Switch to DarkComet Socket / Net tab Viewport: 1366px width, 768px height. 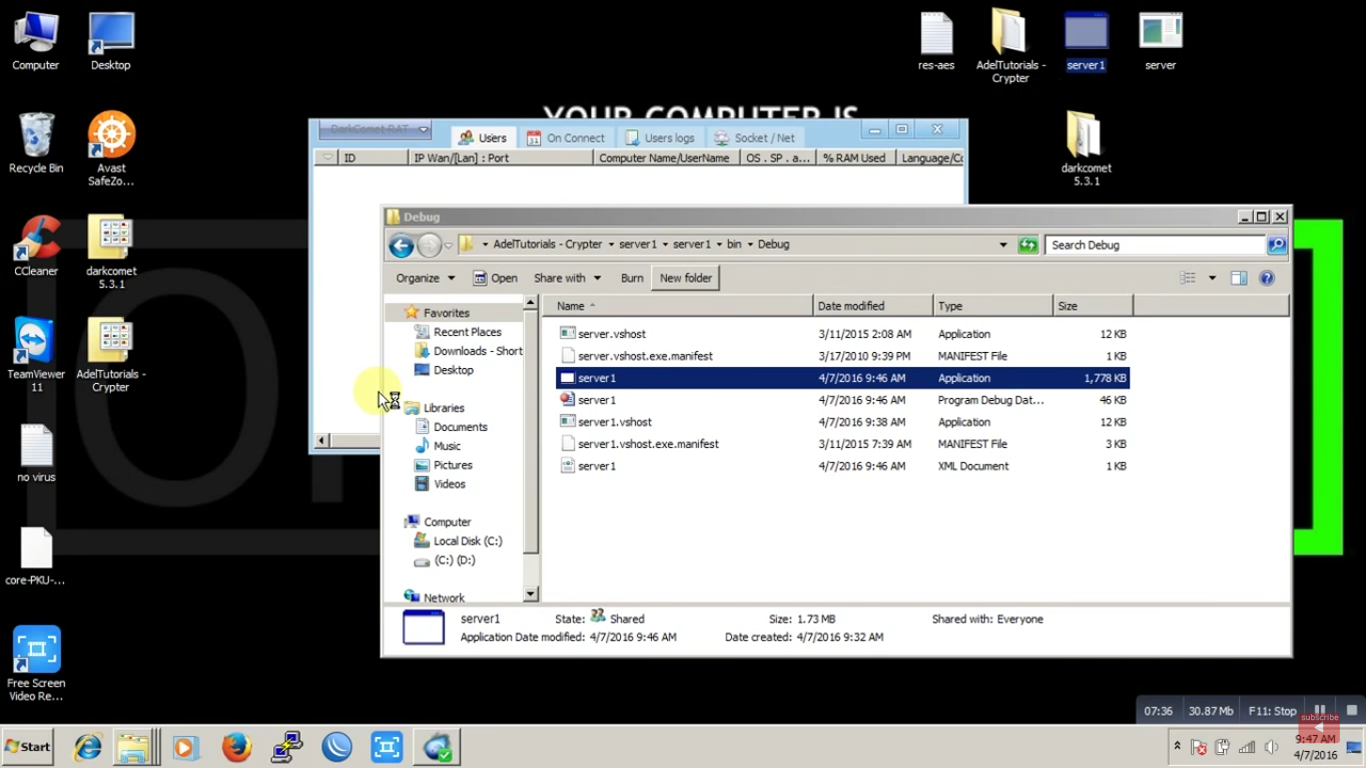756,138
